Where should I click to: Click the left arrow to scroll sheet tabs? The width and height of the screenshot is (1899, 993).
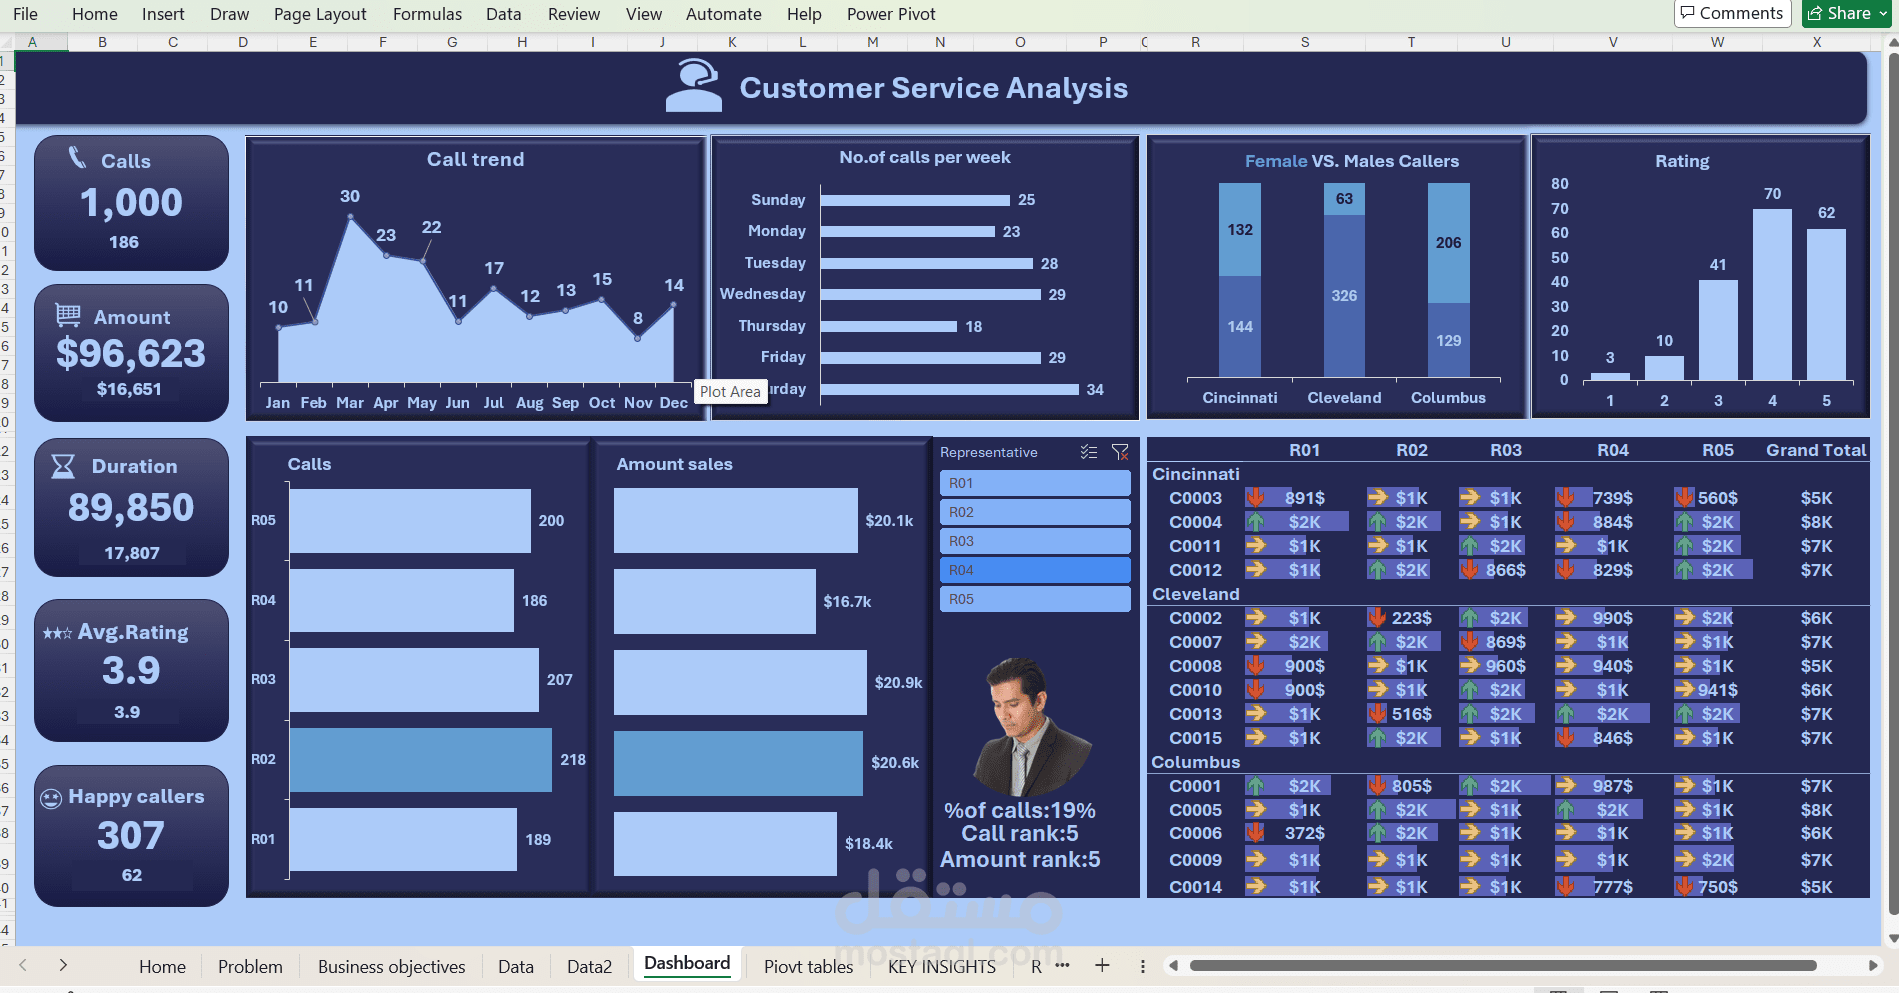click(22, 966)
